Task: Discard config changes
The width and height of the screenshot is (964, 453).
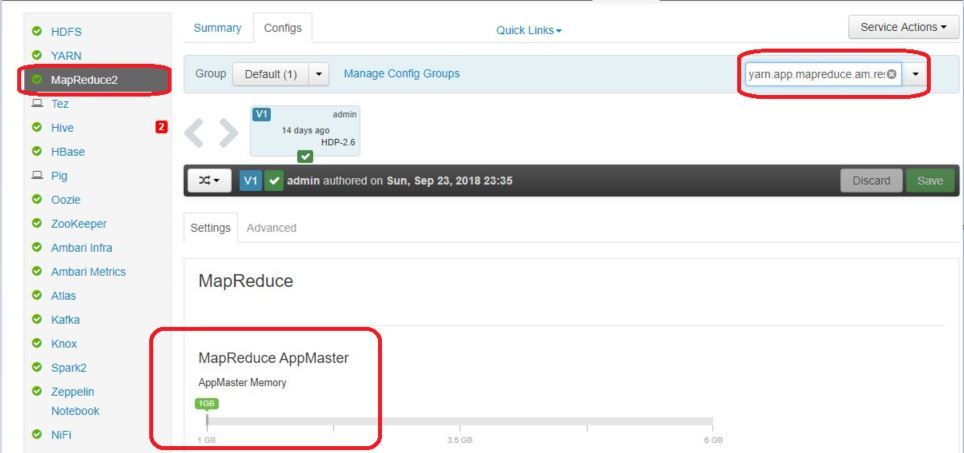Action: pos(871,181)
